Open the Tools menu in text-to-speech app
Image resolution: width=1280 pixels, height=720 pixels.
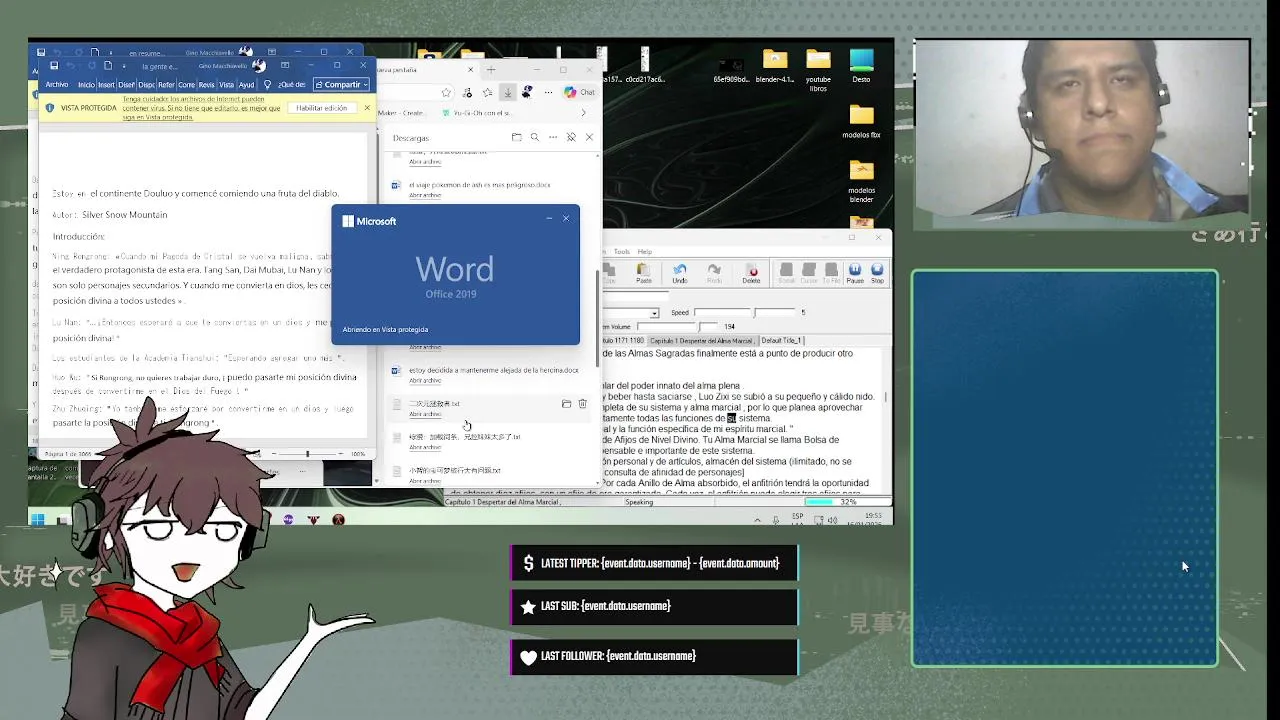[x=622, y=252]
